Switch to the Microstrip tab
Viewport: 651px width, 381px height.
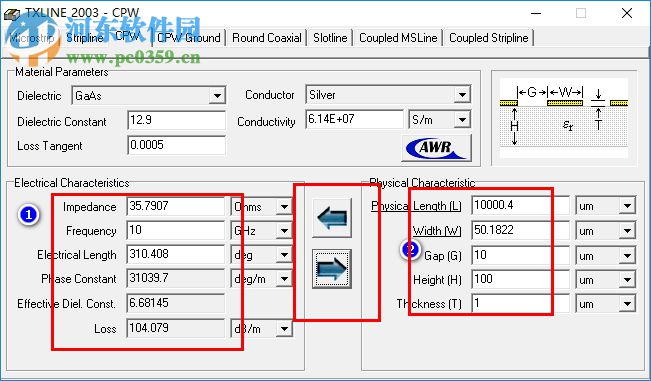pyautogui.click(x=32, y=38)
